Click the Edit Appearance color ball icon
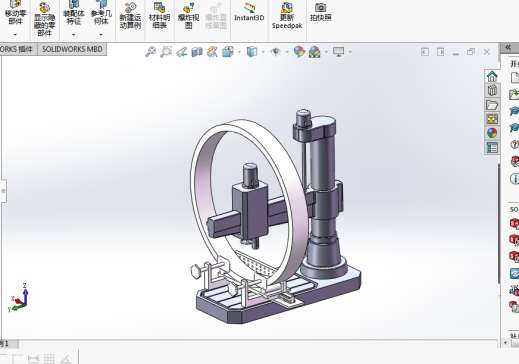Screen dimensions: 519x364 (x=299, y=52)
